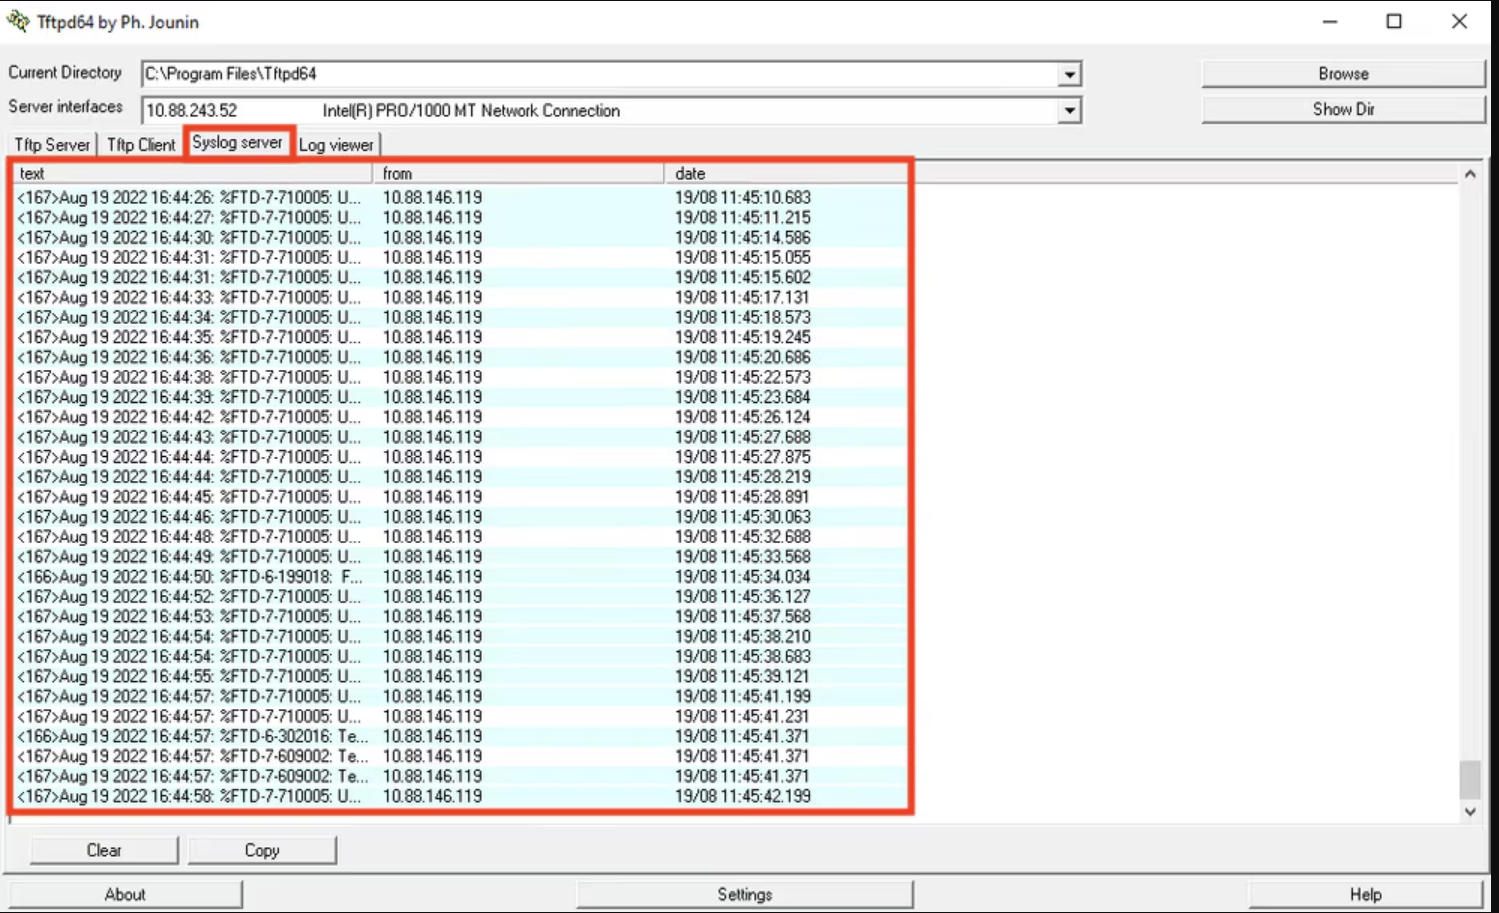The width and height of the screenshot is (1499, 913).
Task: Expand the Current Directory dropdown
Action: click(1069, 74)
